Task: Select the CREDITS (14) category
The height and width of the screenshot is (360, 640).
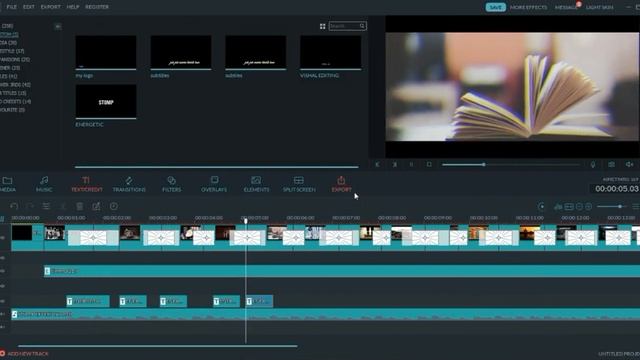Action: click(16, 101)
